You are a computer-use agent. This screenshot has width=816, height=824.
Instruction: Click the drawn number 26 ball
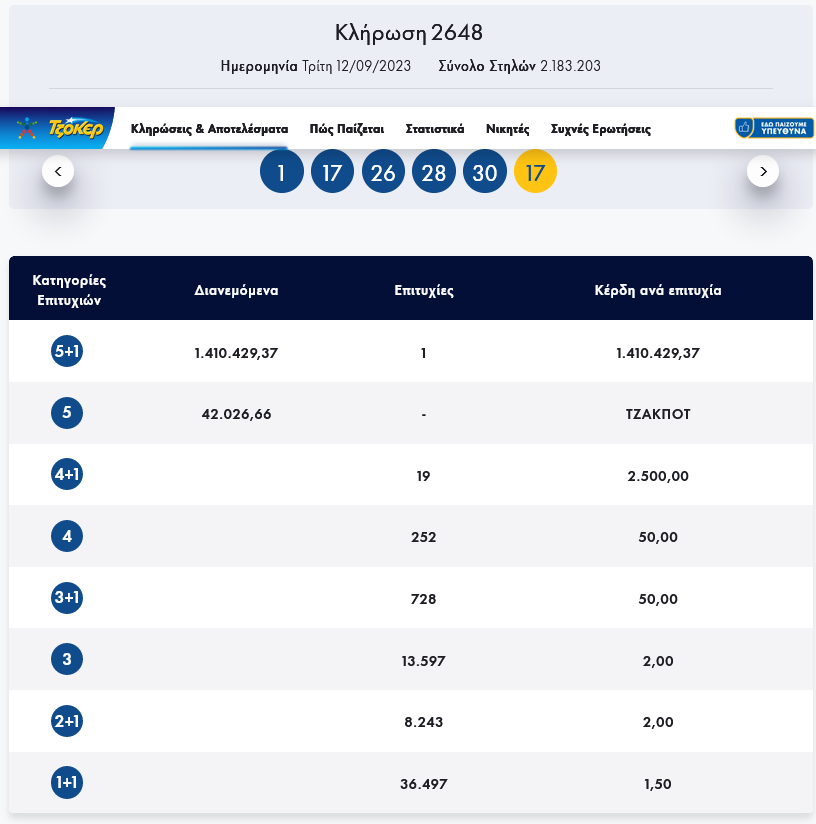click(383, 173)
